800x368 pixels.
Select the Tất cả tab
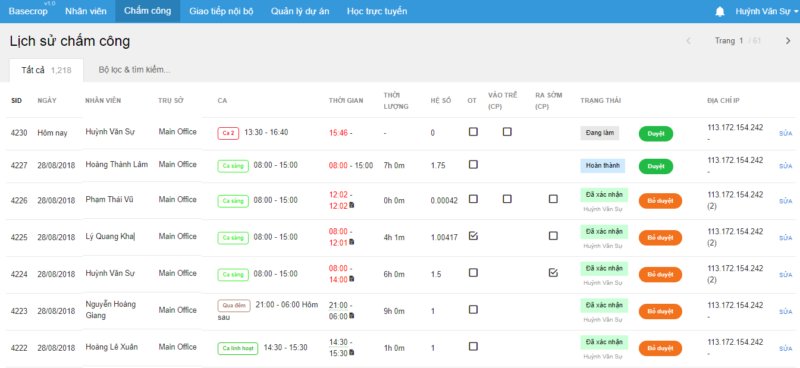point(46,70)
